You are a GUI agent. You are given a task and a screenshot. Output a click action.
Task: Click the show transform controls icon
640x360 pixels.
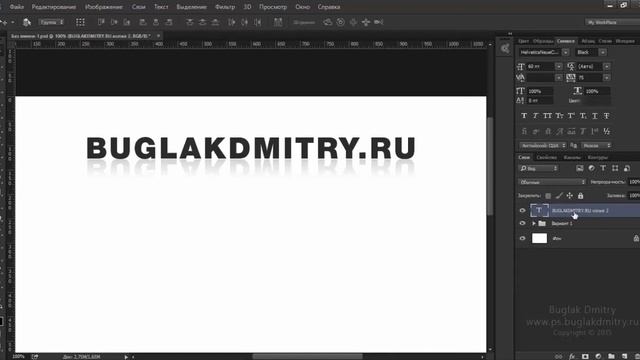[x=80, y=22]
